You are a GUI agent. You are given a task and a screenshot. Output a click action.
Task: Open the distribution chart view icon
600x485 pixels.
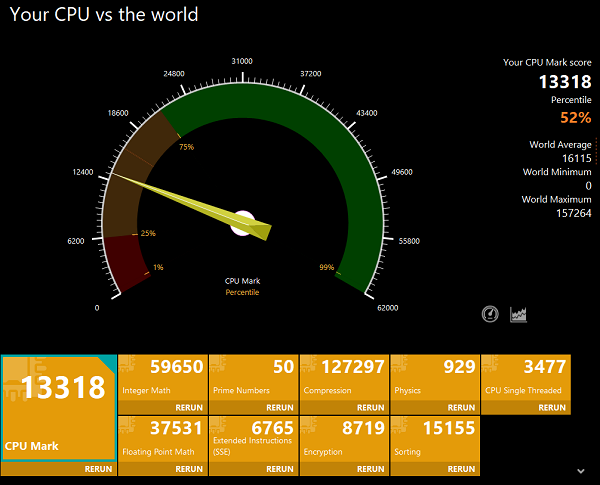coord(518,315)
